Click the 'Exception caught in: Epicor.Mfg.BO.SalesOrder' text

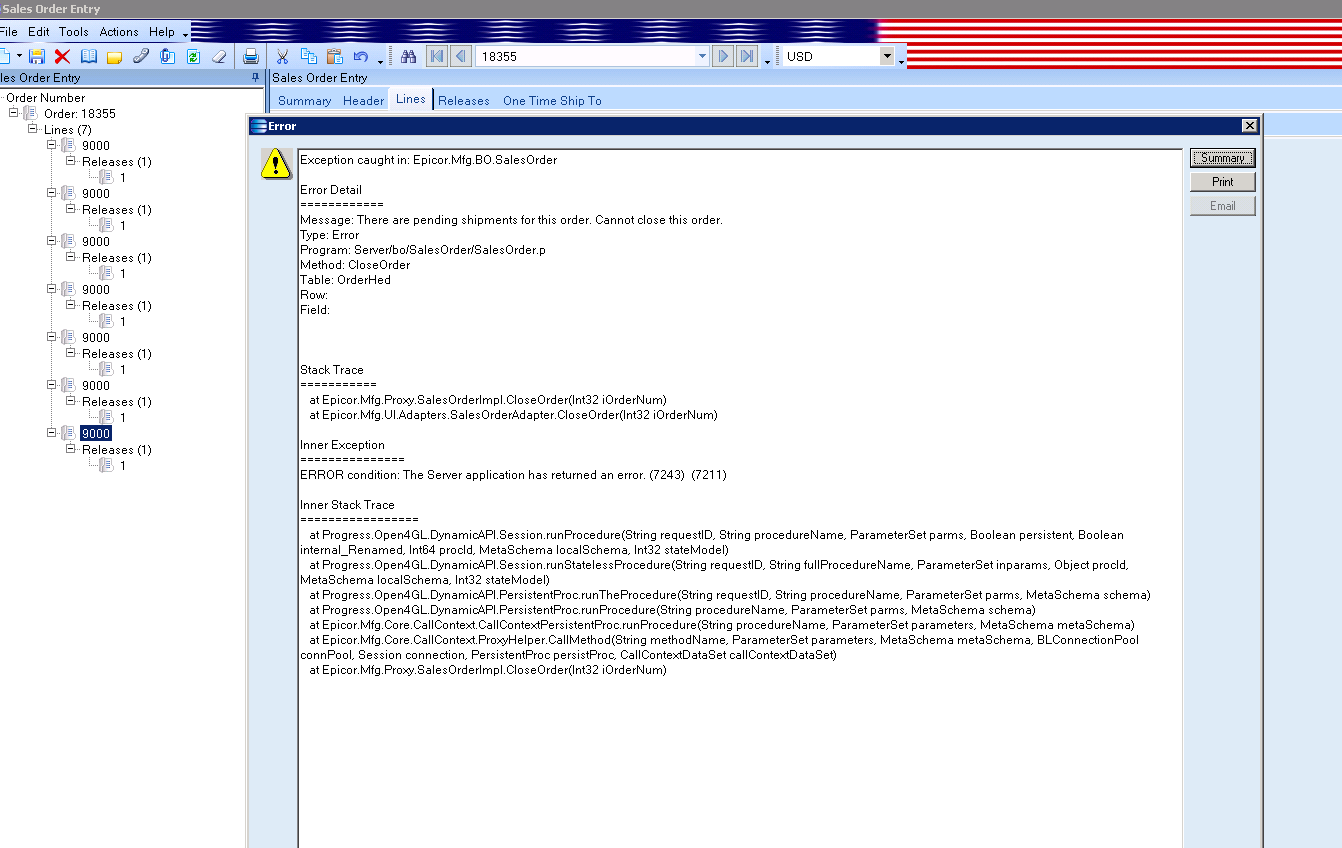pos(429,160)
